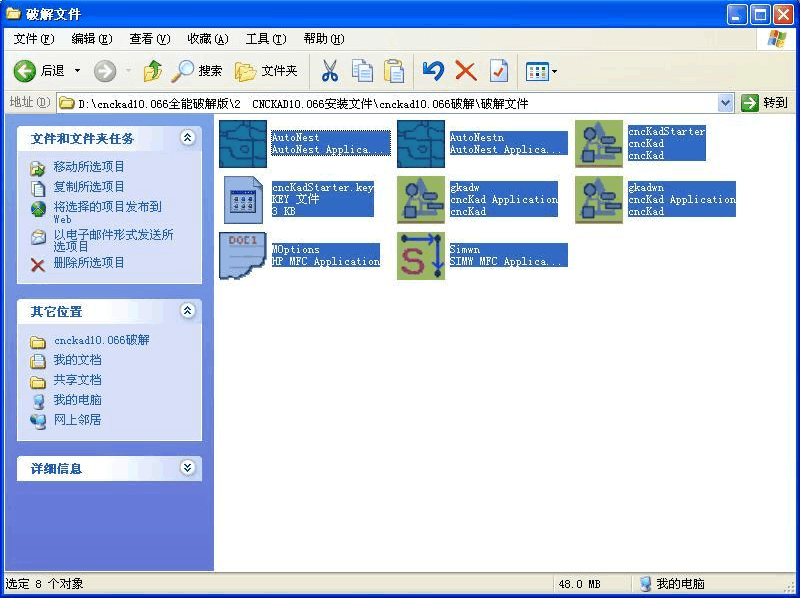Click the Simwn file name text

(x=464, y=249)
